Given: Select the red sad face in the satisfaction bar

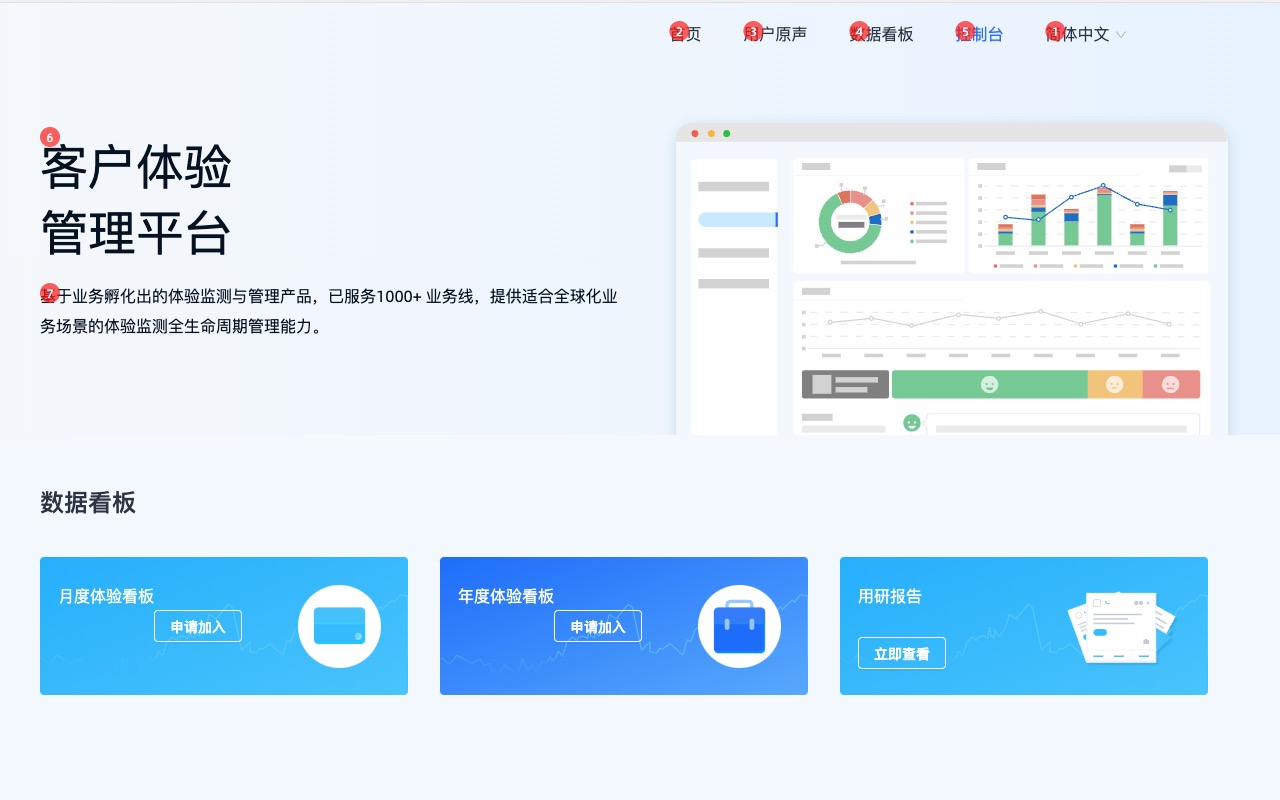Looking at the screenshot, I should (1171, 384).
